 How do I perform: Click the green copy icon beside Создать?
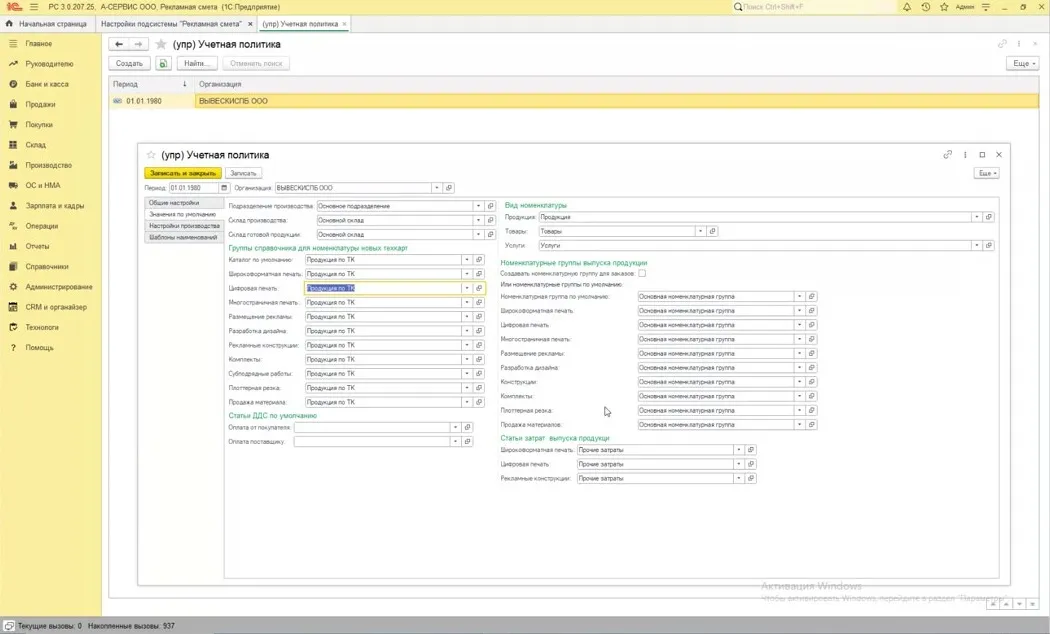coord(163,64)
